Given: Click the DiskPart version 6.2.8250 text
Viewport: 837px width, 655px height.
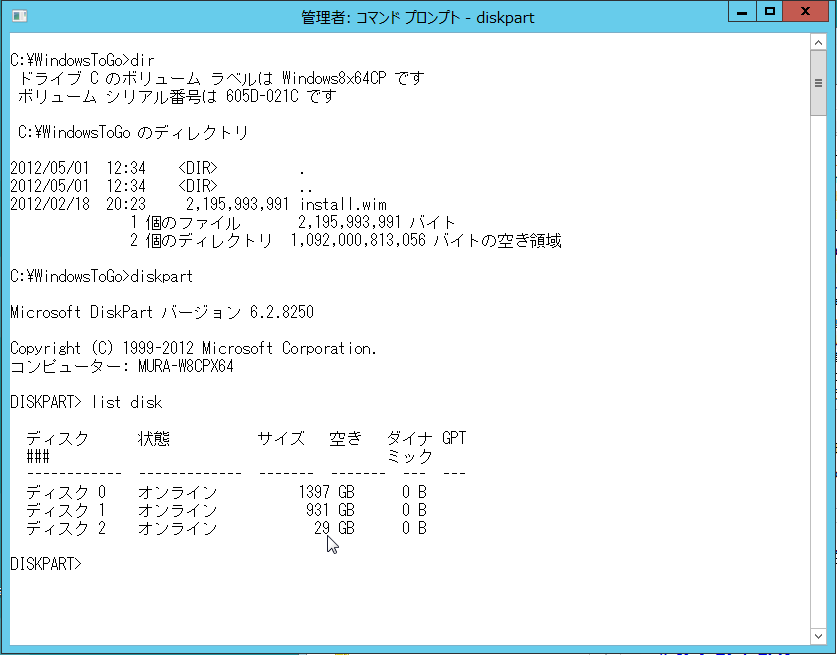Looking at the screenshot, I should (282, 312).
